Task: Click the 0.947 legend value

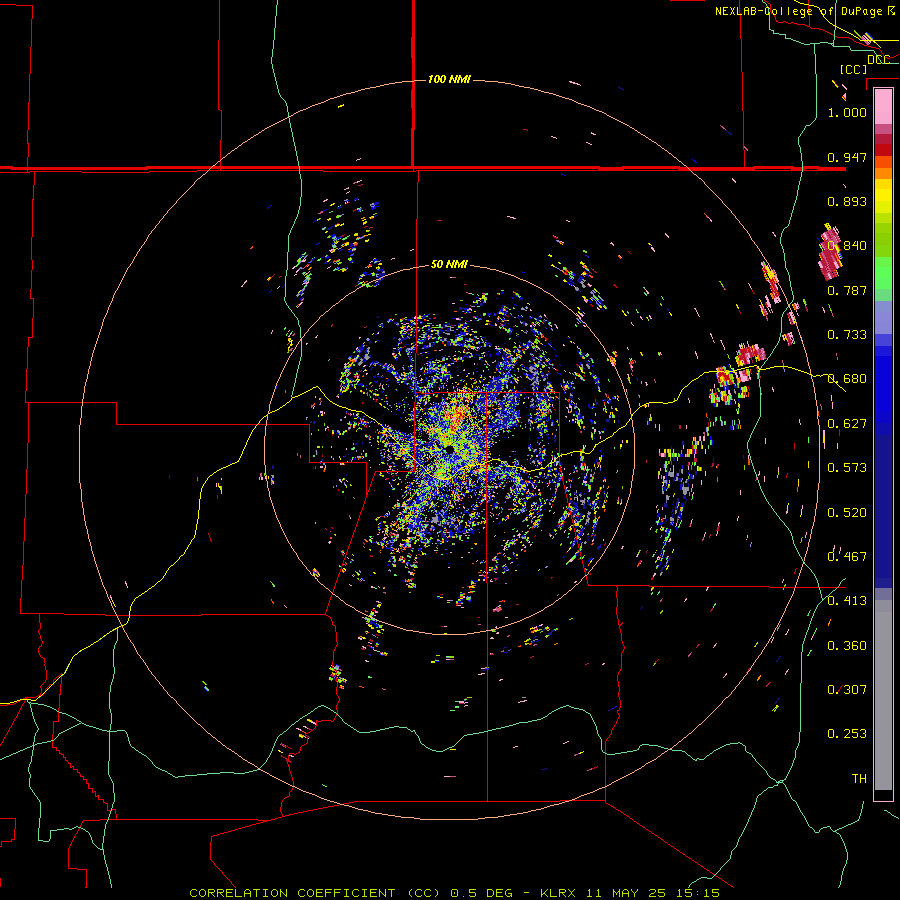Action: 847,157
